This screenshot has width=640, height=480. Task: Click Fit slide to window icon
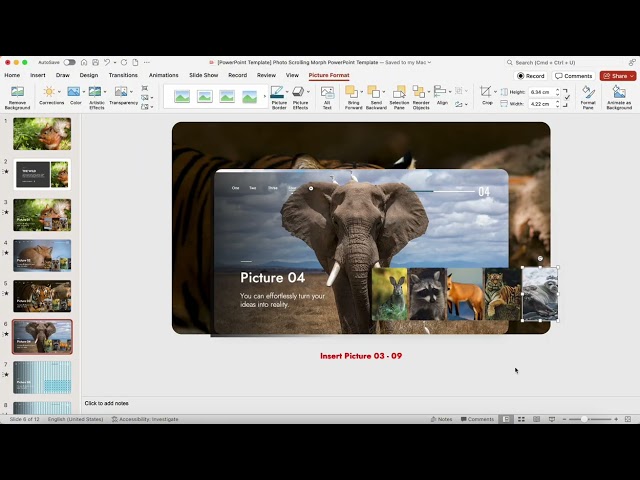[628, 419]
